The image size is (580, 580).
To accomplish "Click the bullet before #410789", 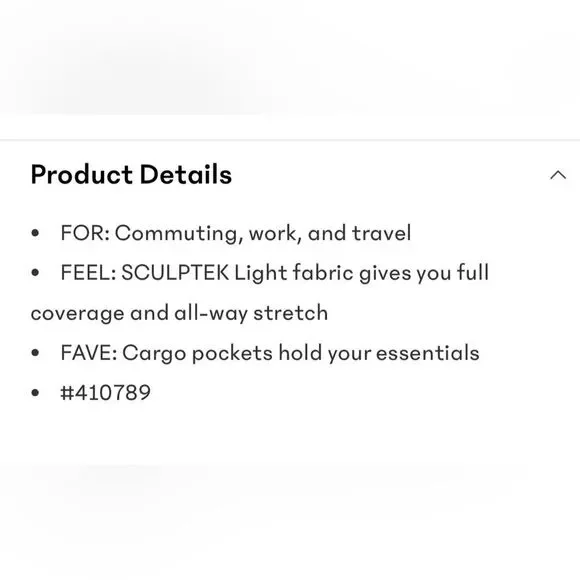I will tap(36, 392).
